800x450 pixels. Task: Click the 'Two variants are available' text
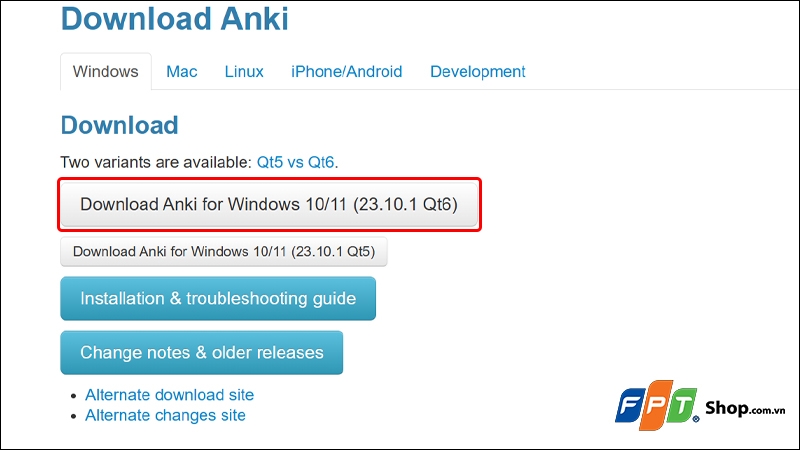[155, 161]
